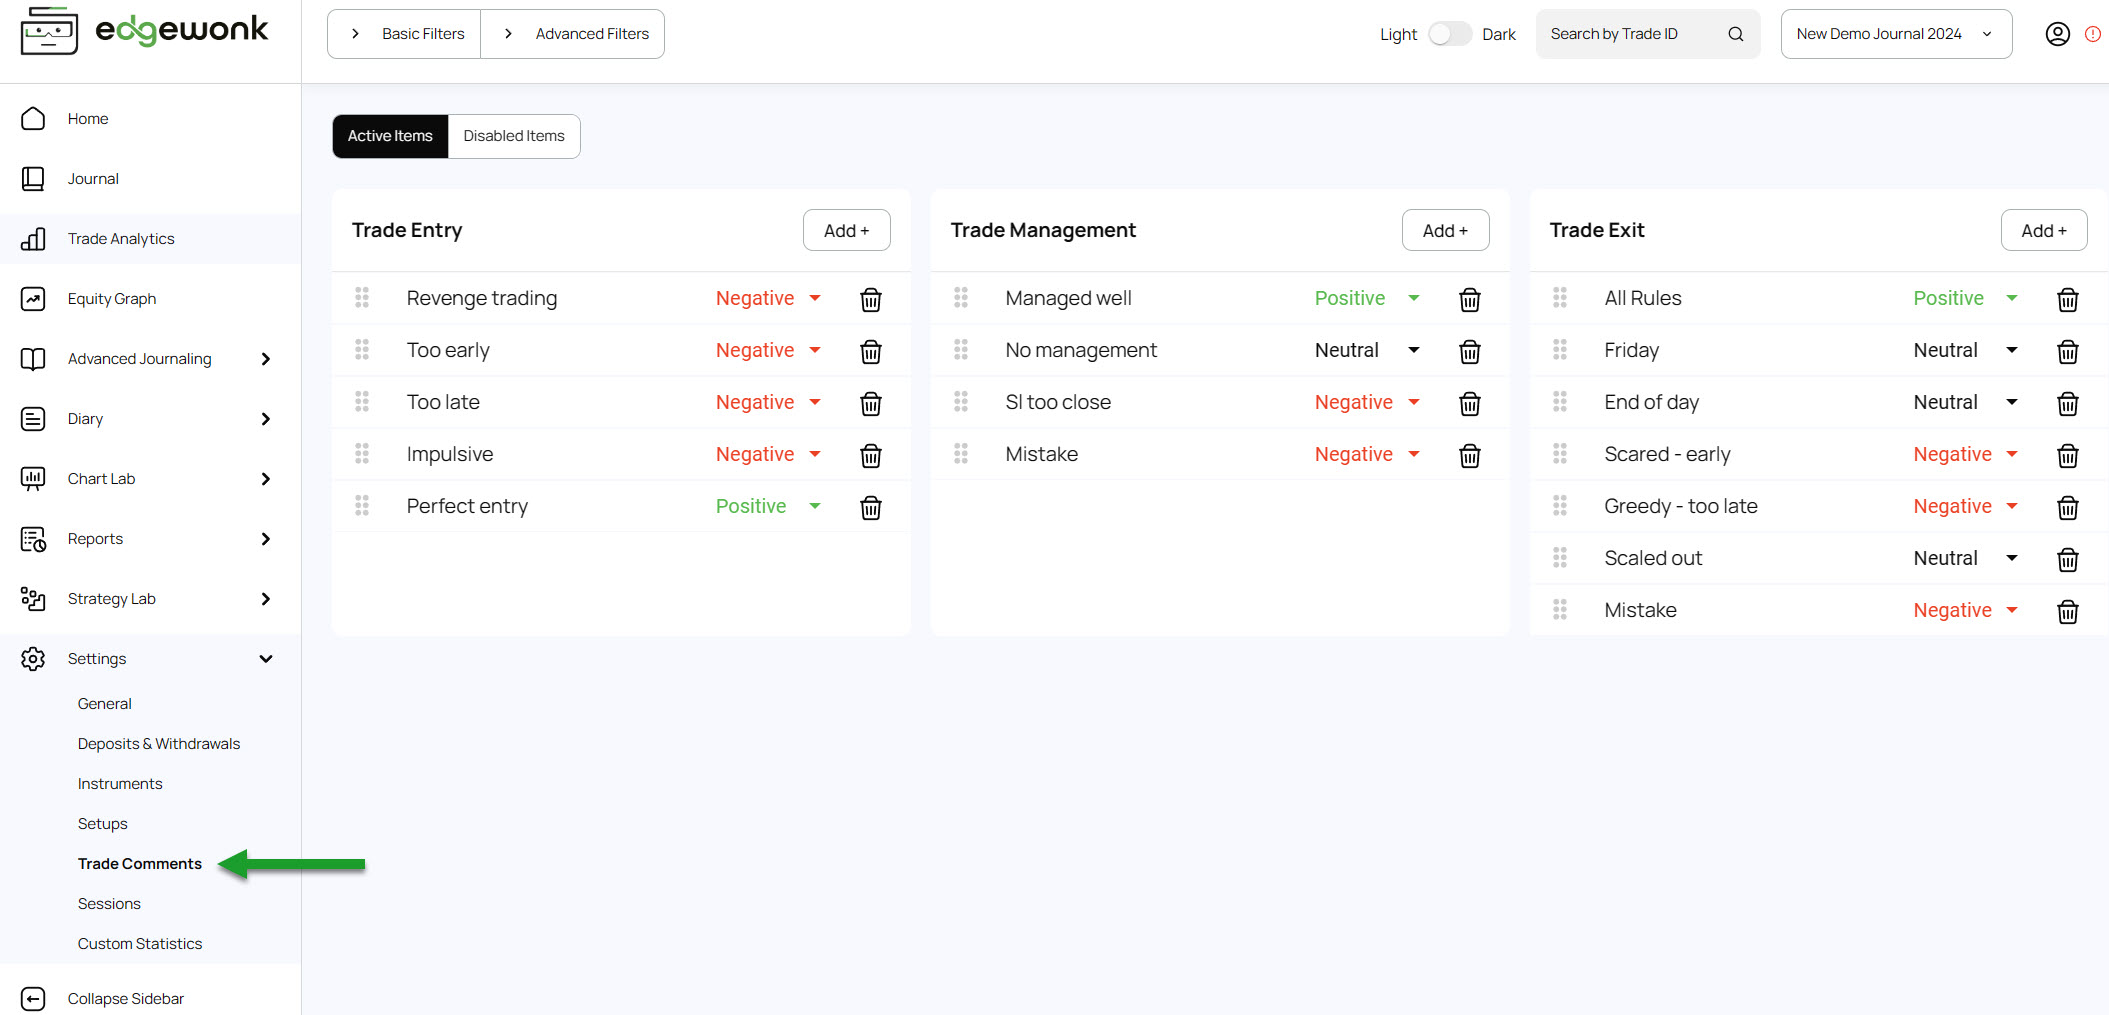Focus the Search by Trade ID field
The width and height of the screenshot is (2109, 1015).
(1630, 34)
